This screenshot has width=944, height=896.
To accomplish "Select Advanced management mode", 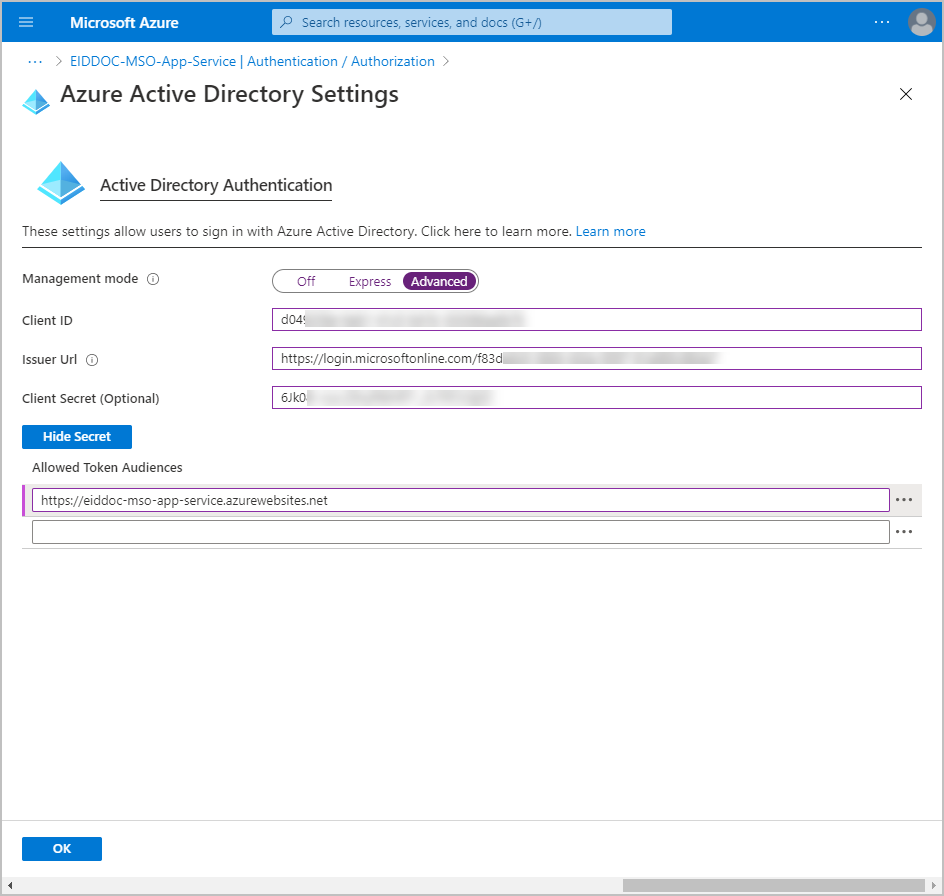I will coord(439,282).
